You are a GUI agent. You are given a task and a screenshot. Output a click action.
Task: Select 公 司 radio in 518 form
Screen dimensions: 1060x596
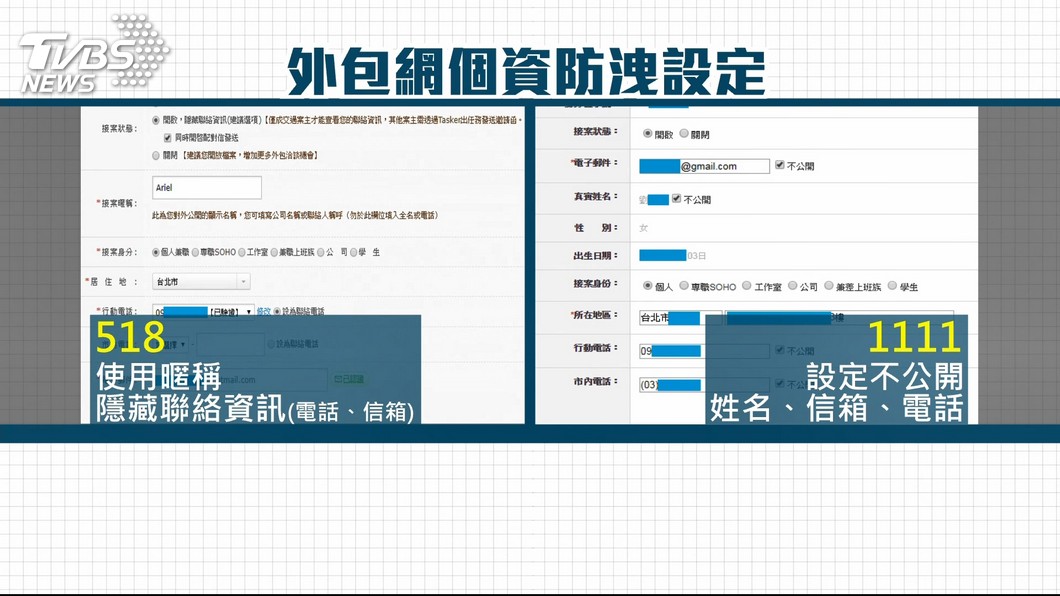point(321,252)
